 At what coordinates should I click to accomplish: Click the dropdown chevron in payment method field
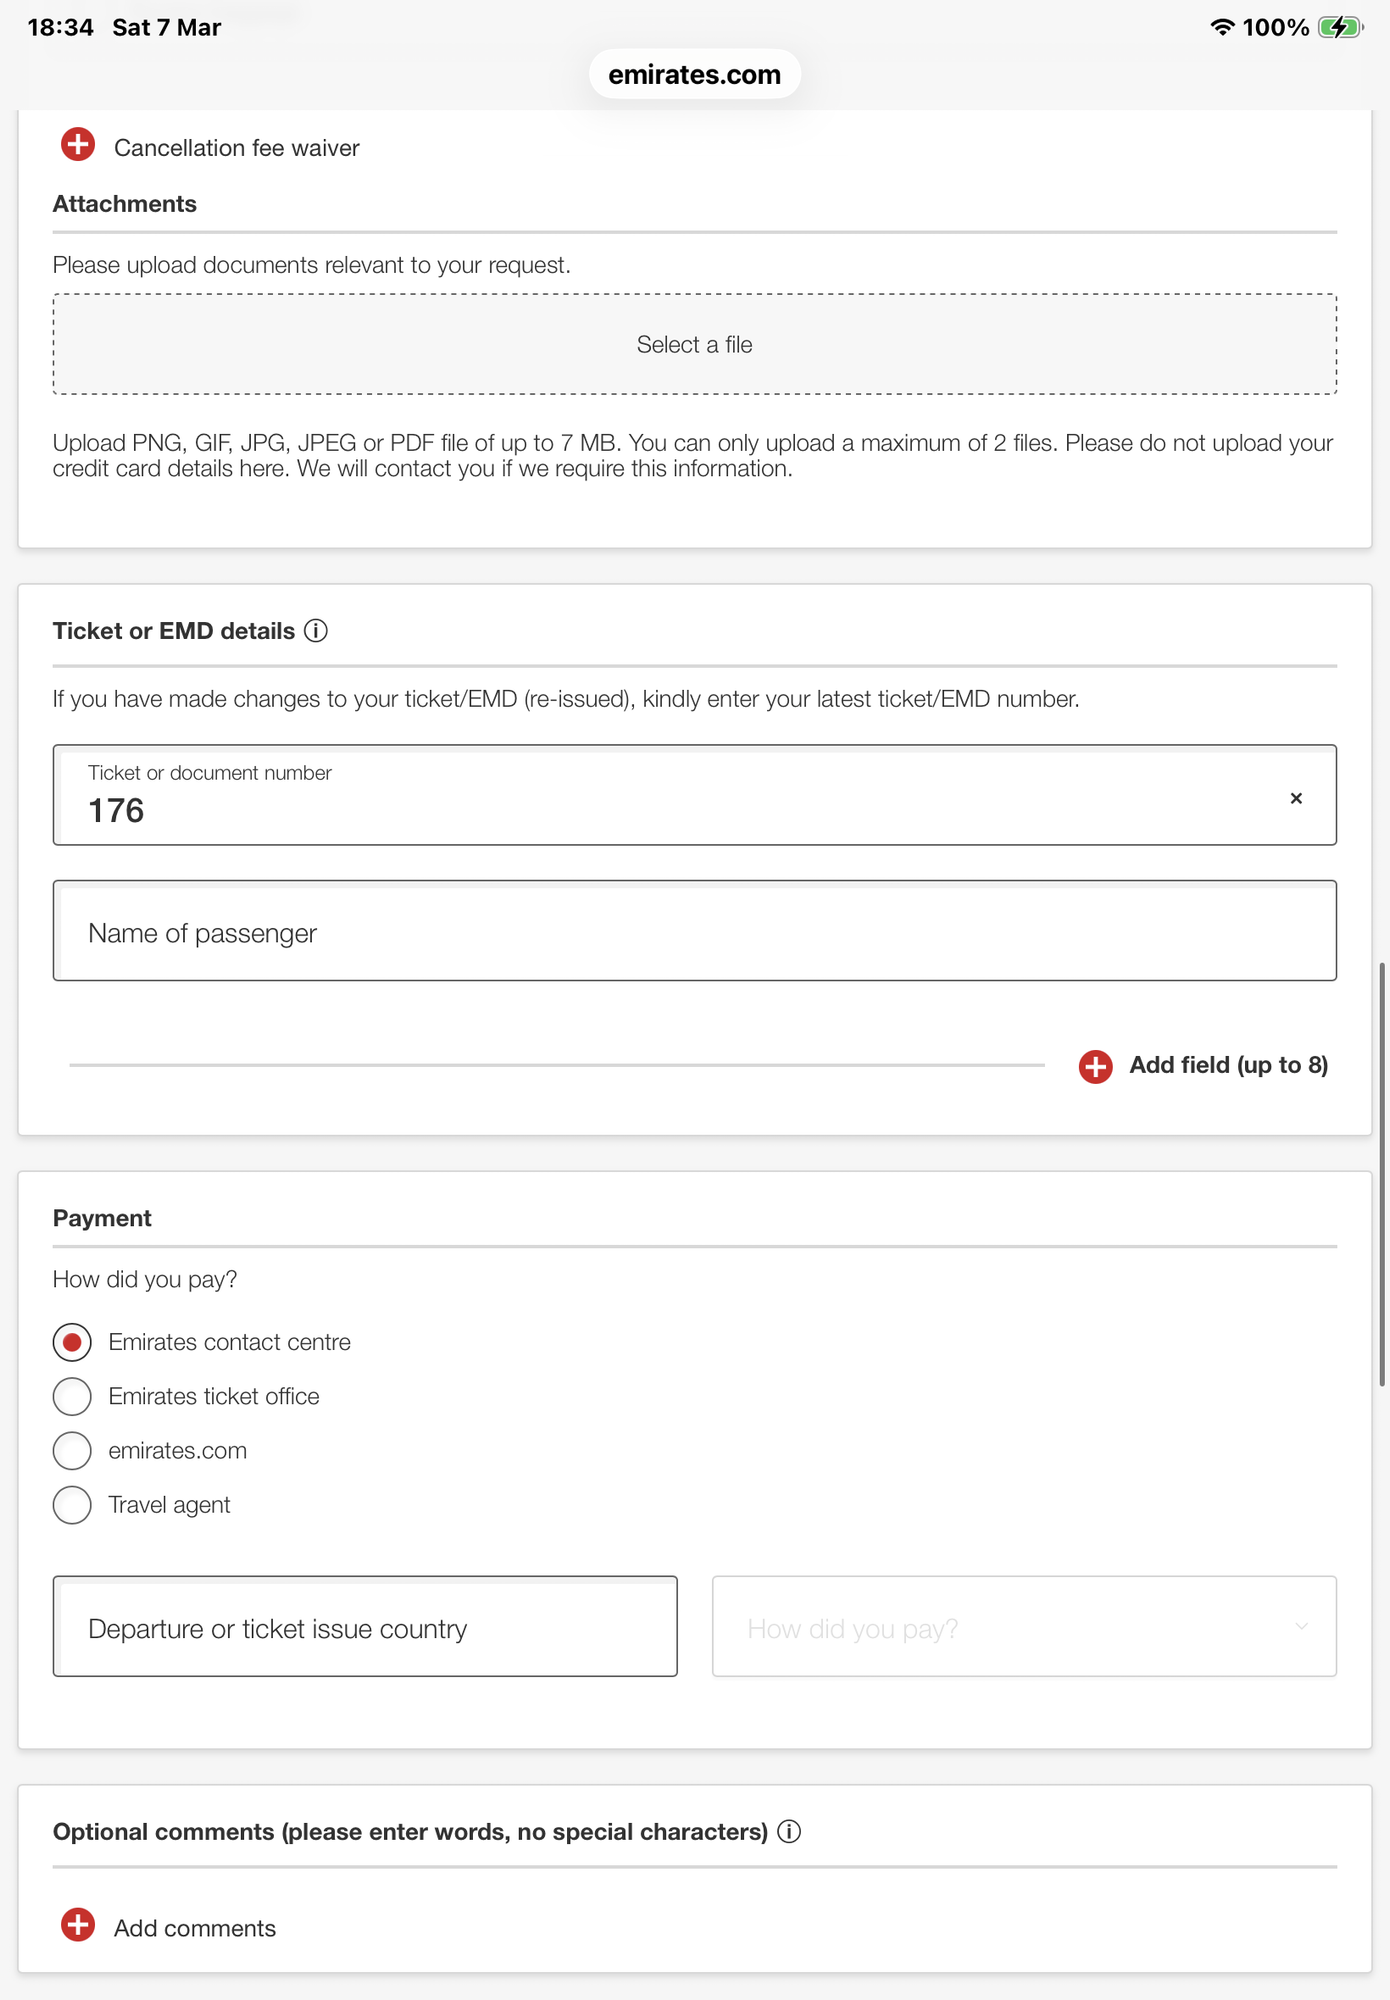click(1301, 1627)
